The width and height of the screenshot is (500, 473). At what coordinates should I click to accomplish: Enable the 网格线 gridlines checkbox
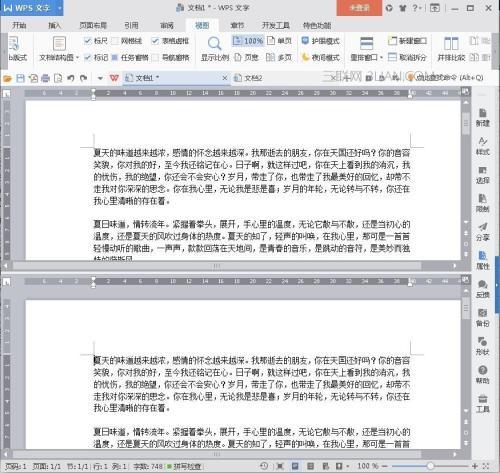pos(115,41)
